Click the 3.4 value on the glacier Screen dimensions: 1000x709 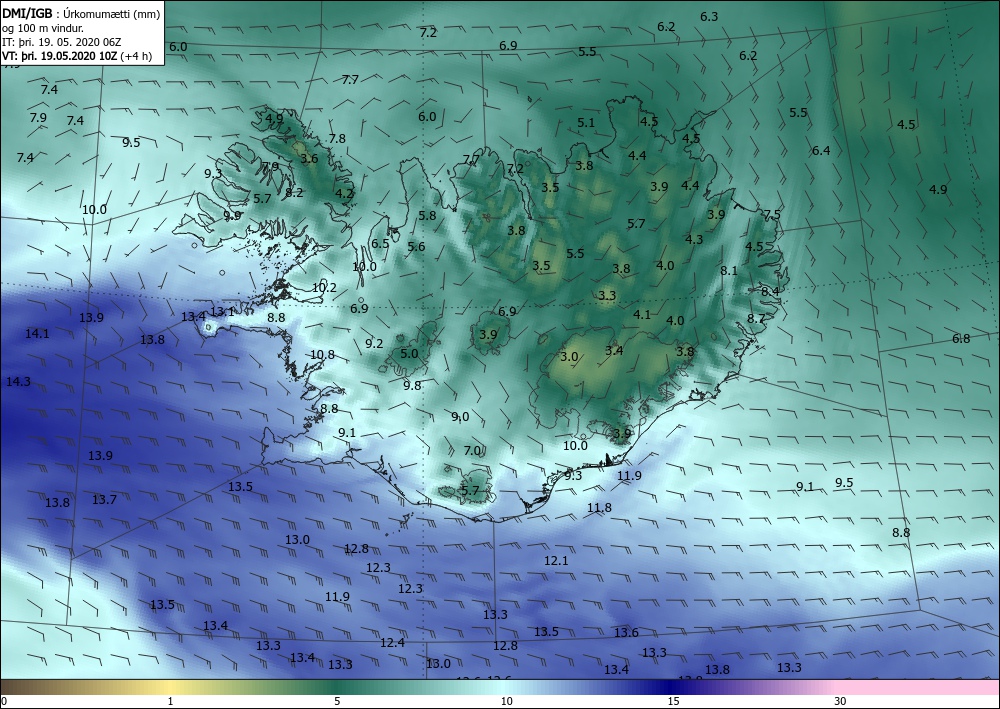614,350
